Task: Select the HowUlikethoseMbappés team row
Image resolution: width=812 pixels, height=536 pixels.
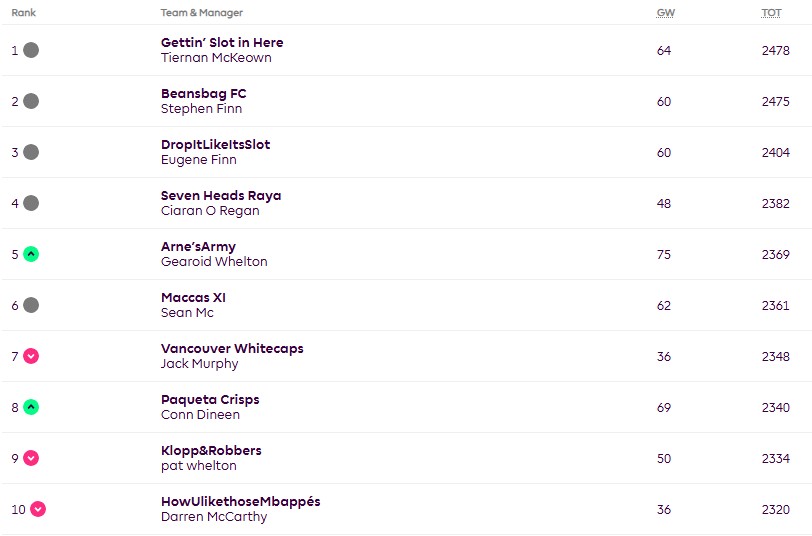Action: point(406,509)
